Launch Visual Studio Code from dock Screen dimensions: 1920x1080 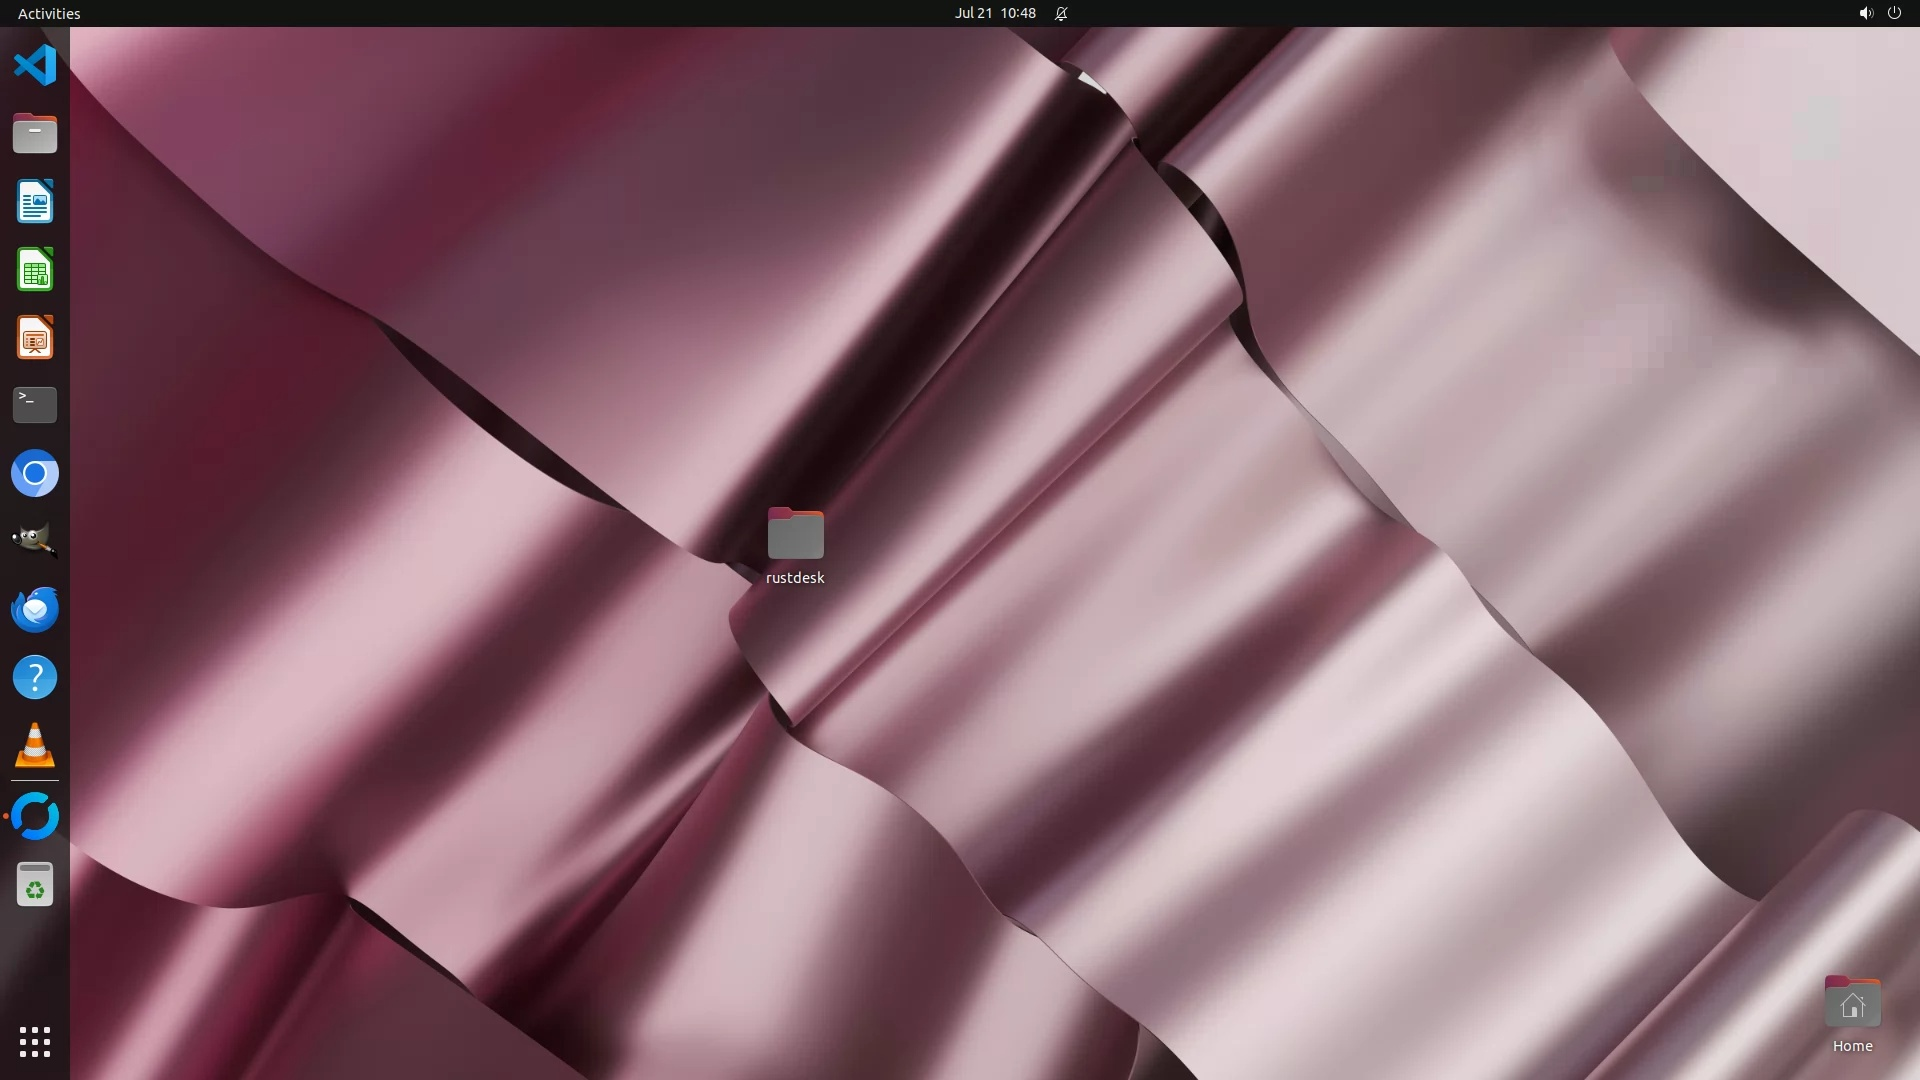click(35, 66)
